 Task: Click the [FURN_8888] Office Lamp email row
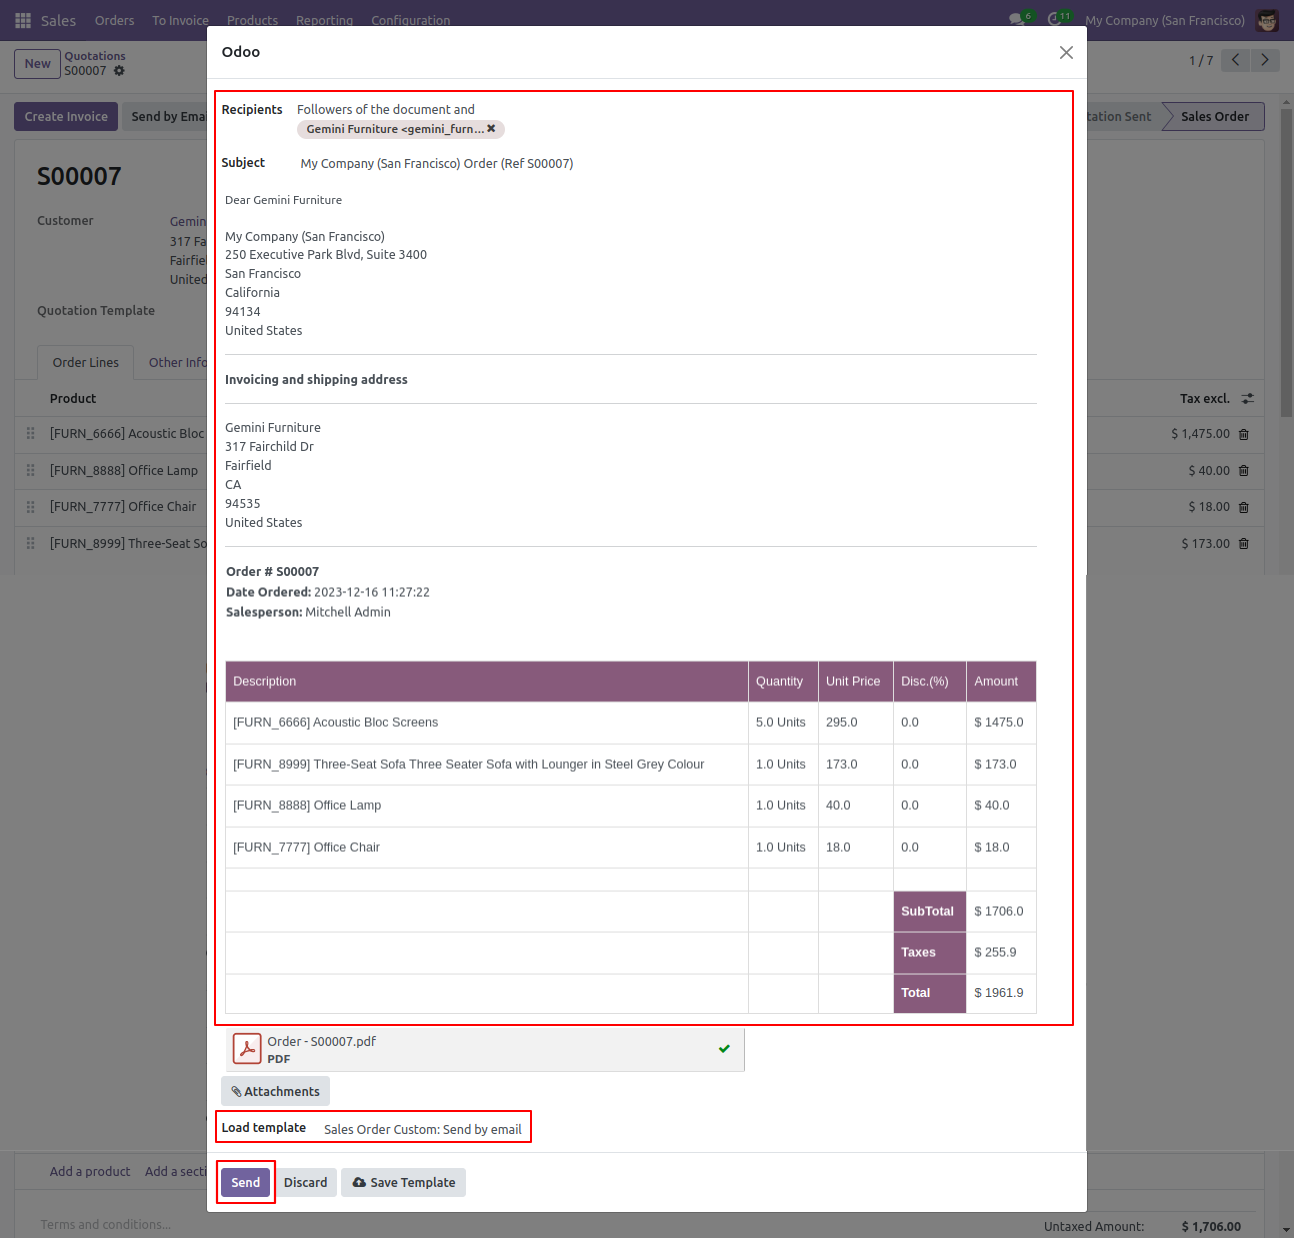pos(630,805)
